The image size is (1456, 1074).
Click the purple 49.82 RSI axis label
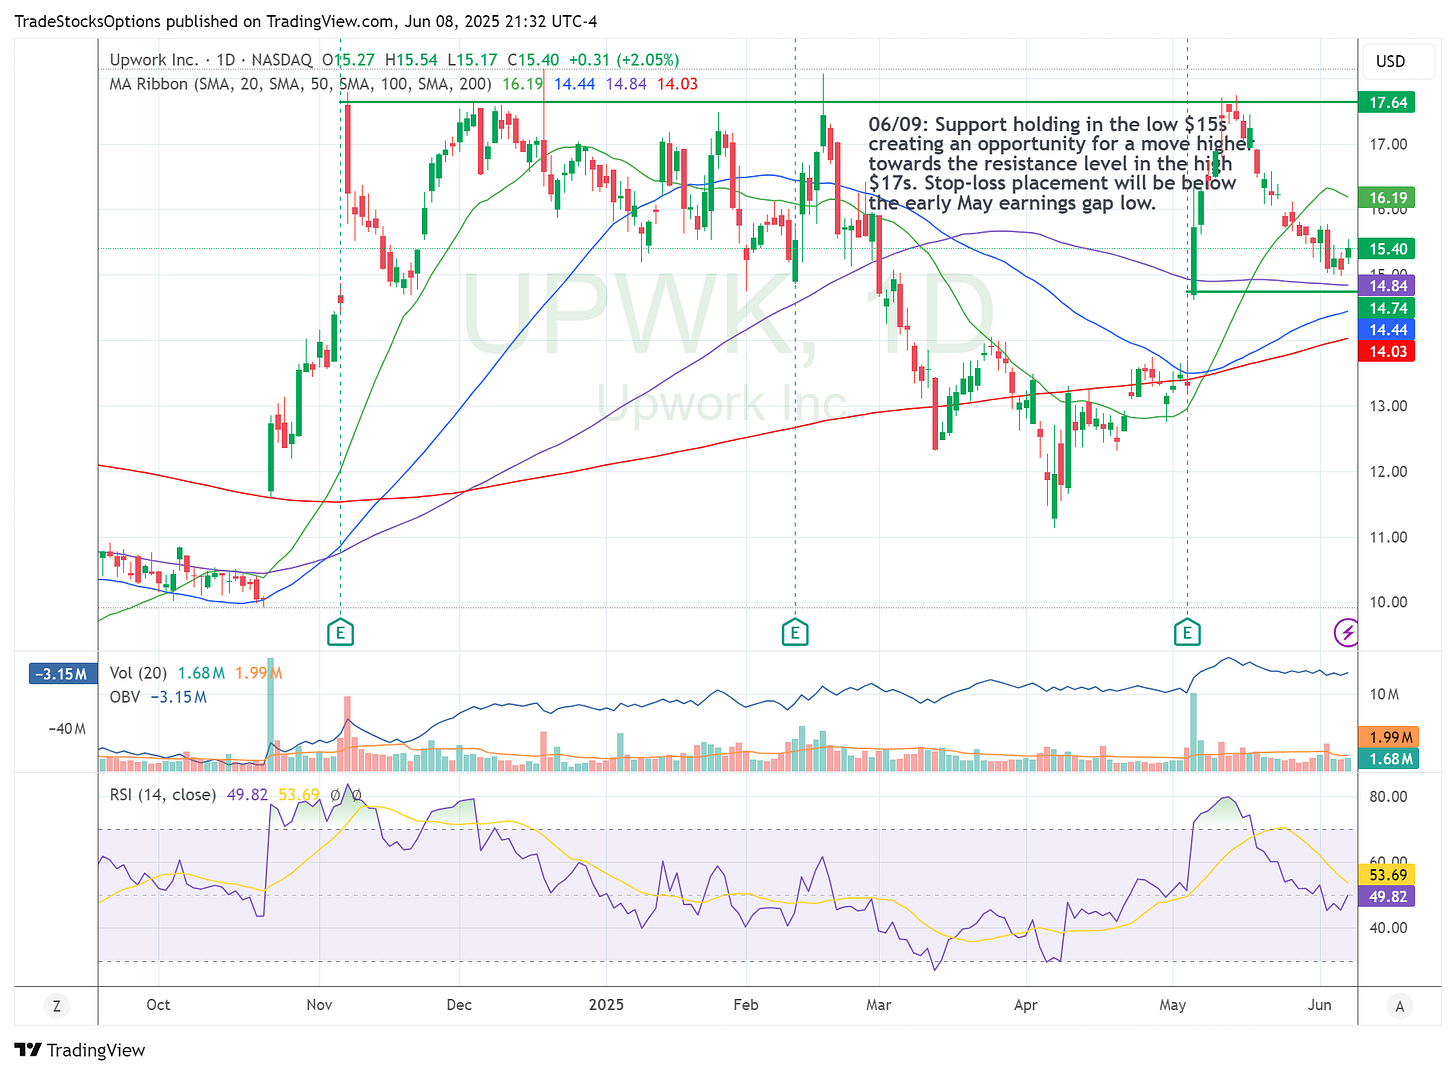(x=1387, y=897)
